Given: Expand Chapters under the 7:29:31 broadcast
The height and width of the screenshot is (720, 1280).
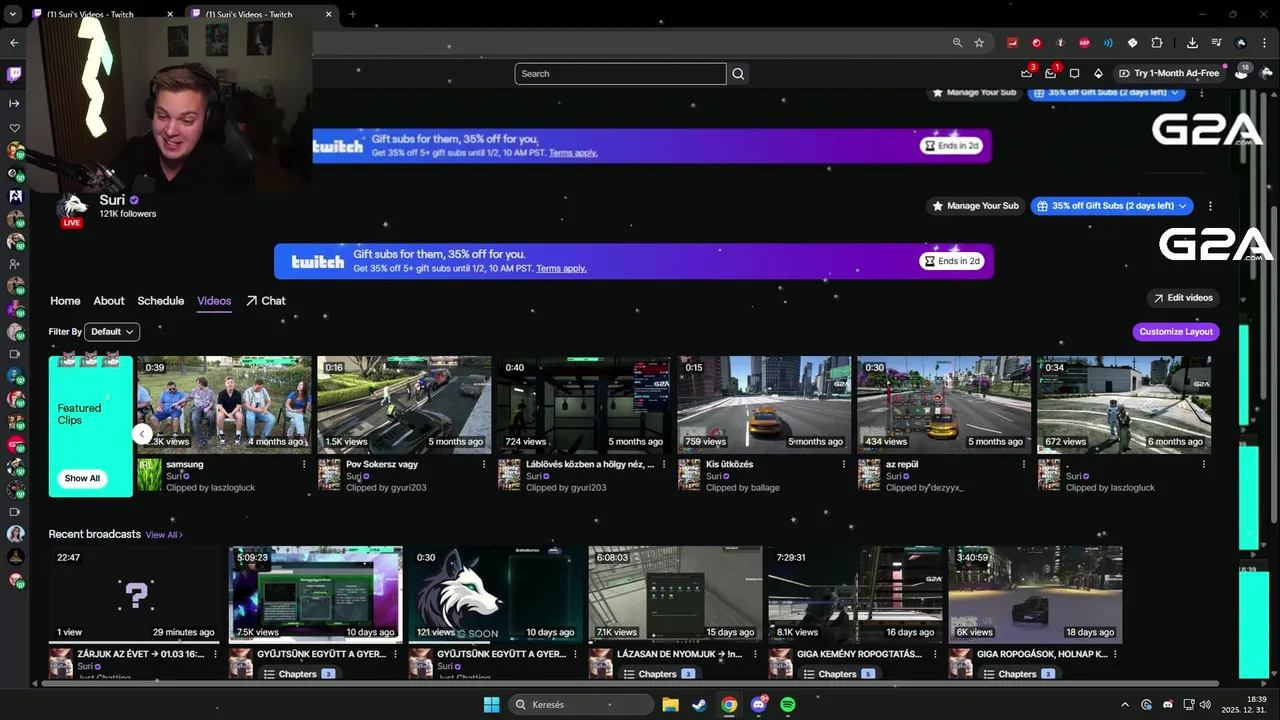Looking at the screenshot, I should click(x=838, y=674).
